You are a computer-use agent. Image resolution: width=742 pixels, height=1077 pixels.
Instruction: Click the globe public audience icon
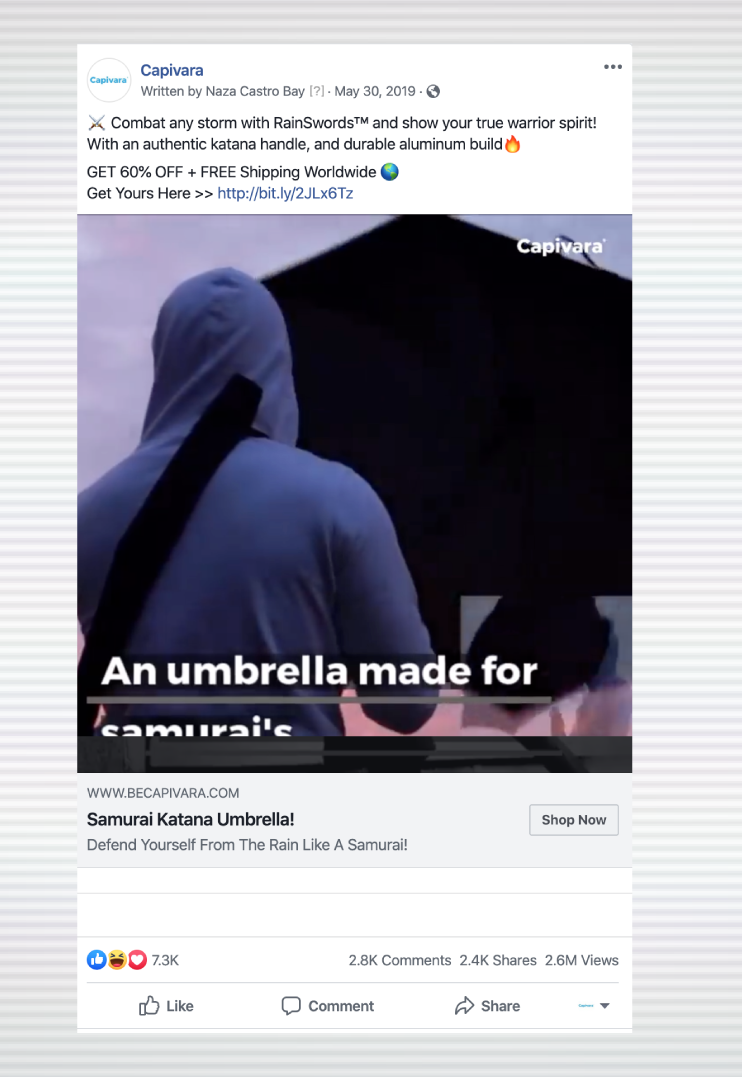pyautogui.click(x=433, y=91)
